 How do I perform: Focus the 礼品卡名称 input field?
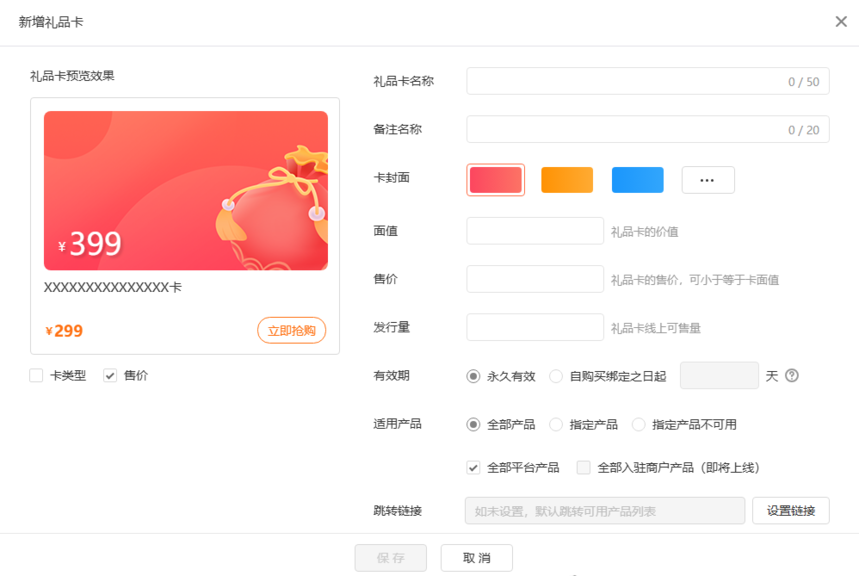click(647, 81)
